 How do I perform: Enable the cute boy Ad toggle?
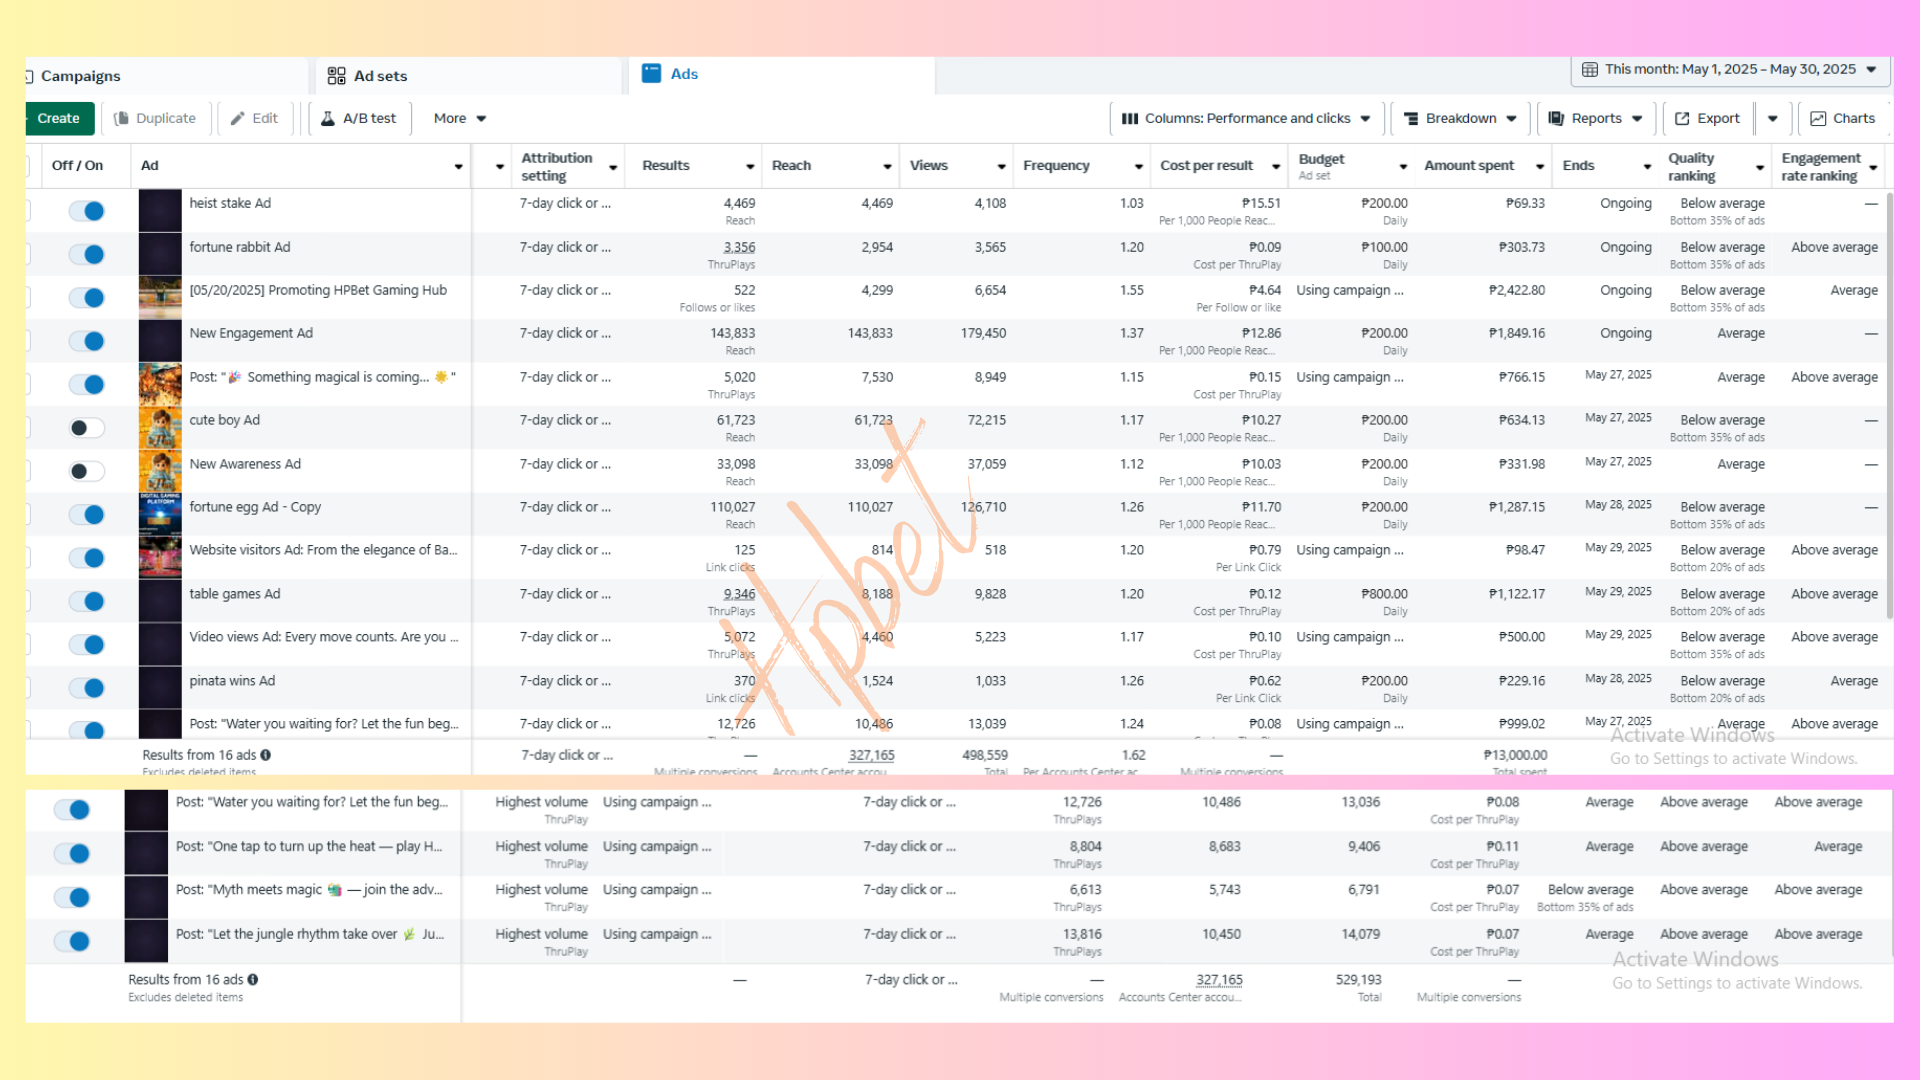coord(87,428)
